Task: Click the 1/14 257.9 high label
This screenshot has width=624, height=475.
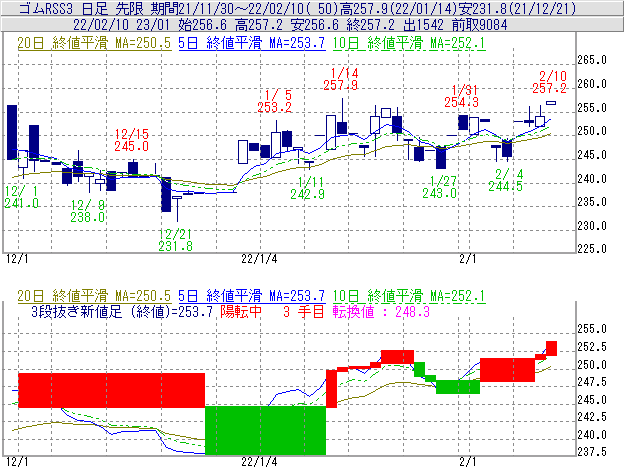Action: (341, 79)
